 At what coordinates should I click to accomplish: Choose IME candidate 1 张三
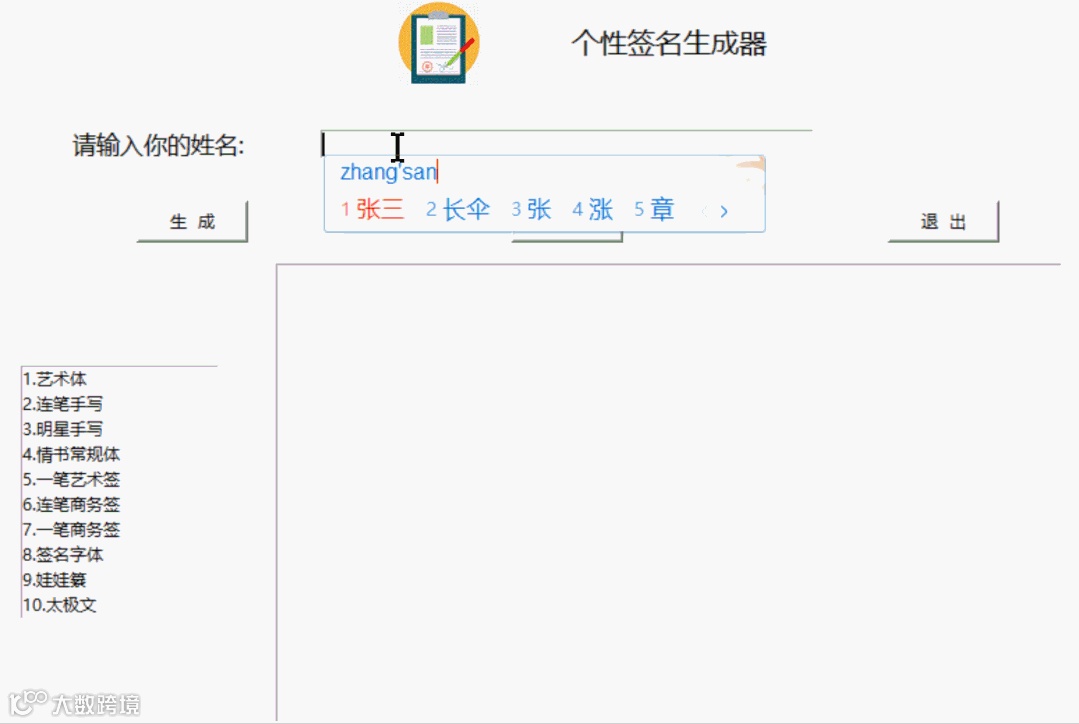372,209
